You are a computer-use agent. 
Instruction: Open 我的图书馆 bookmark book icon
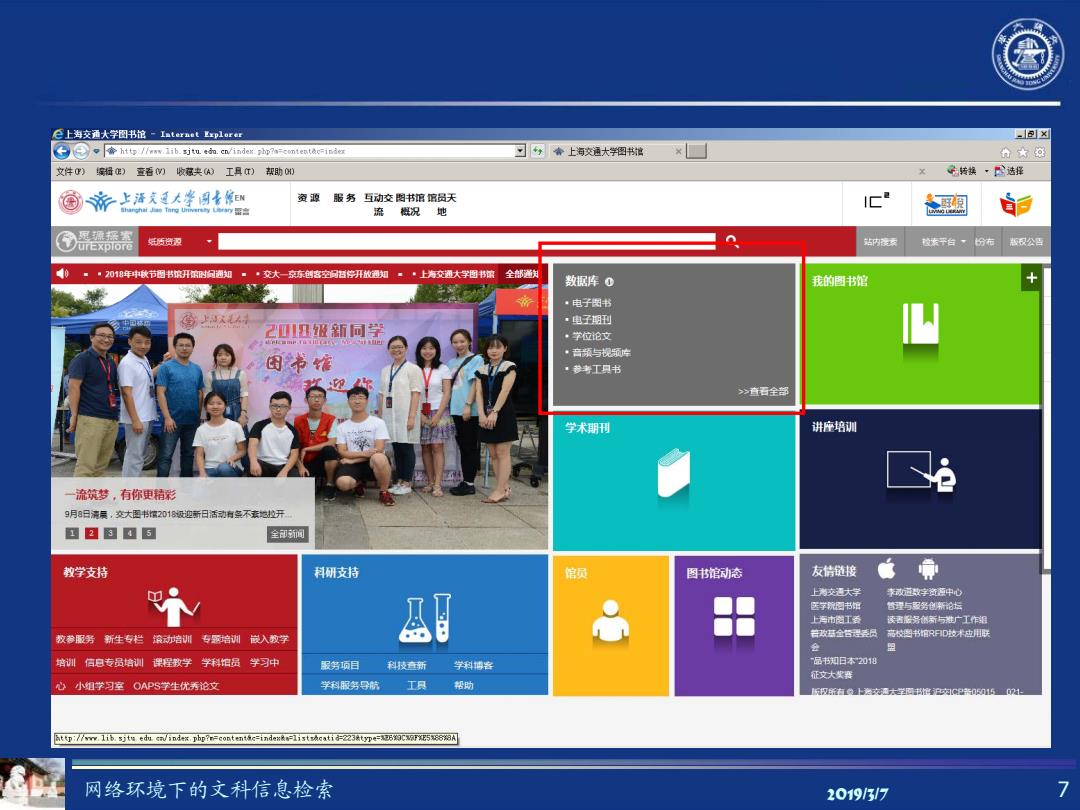[x=921, y=324]
